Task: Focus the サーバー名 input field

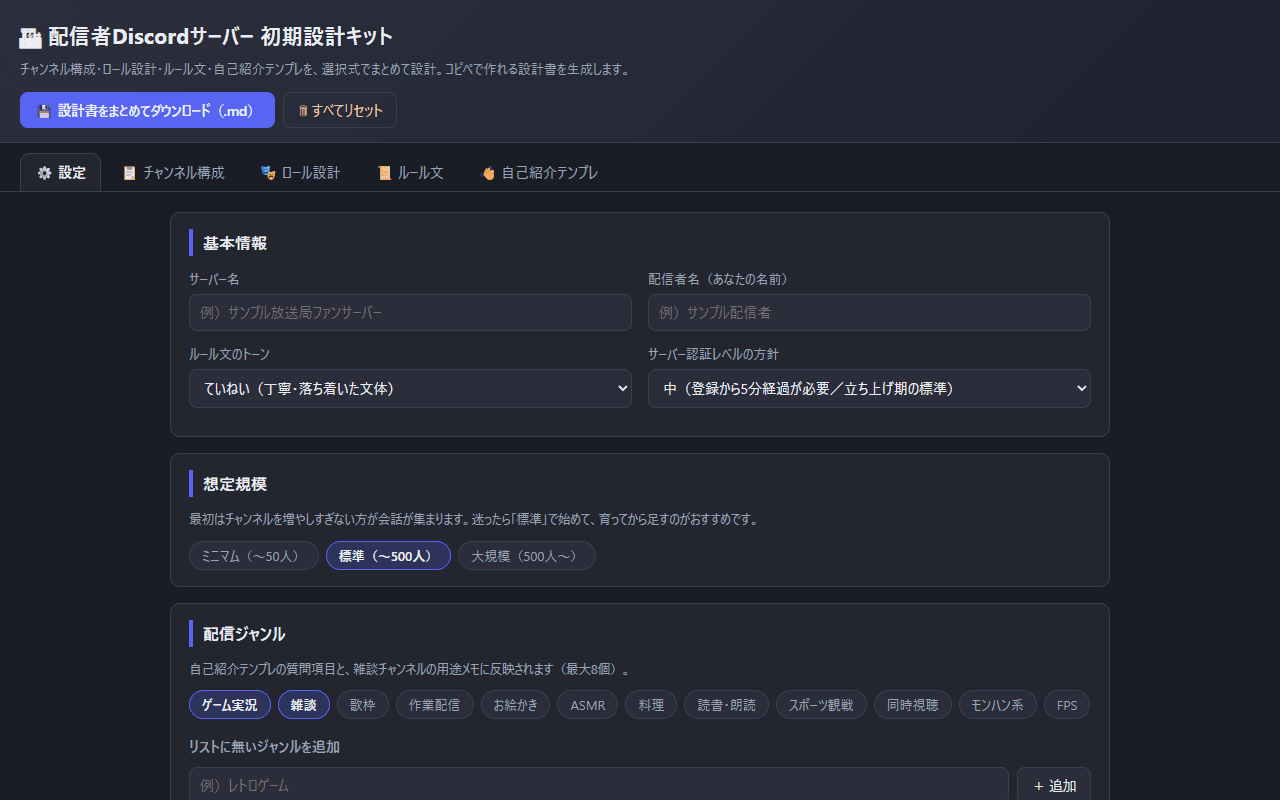Action: point(410,312)
